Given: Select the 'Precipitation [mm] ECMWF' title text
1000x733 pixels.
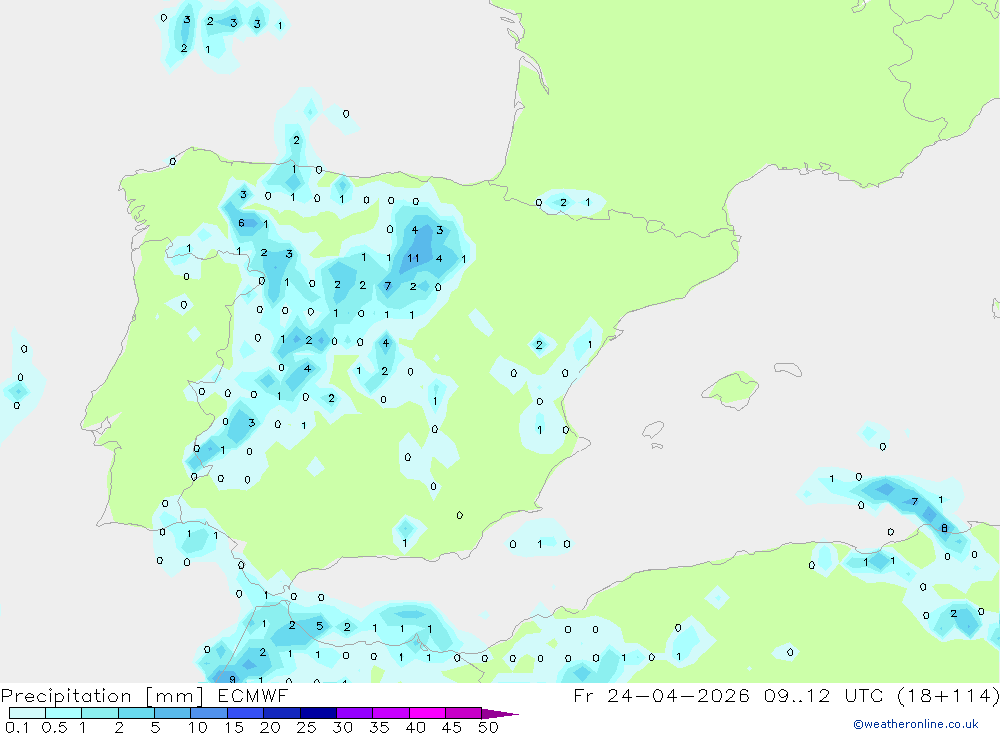Looking at the screenshot, I should [x=145, y=695].
